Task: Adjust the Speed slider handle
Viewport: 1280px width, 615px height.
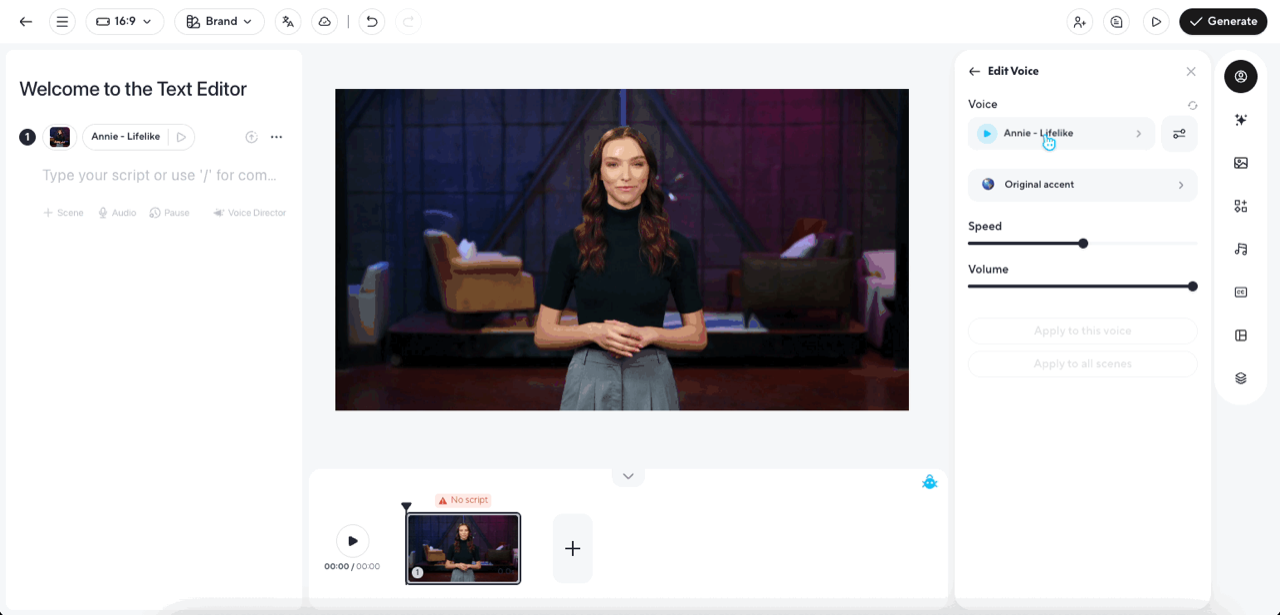Action: point(1083,243)
